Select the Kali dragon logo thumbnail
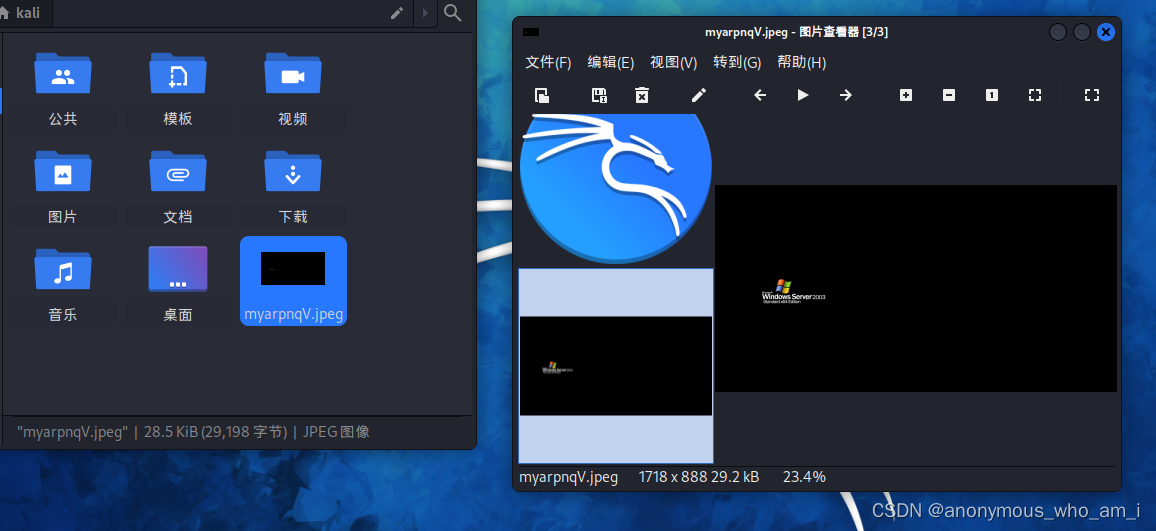The width and height of the screenshot is (1156, 531). [x=616, y=189]
